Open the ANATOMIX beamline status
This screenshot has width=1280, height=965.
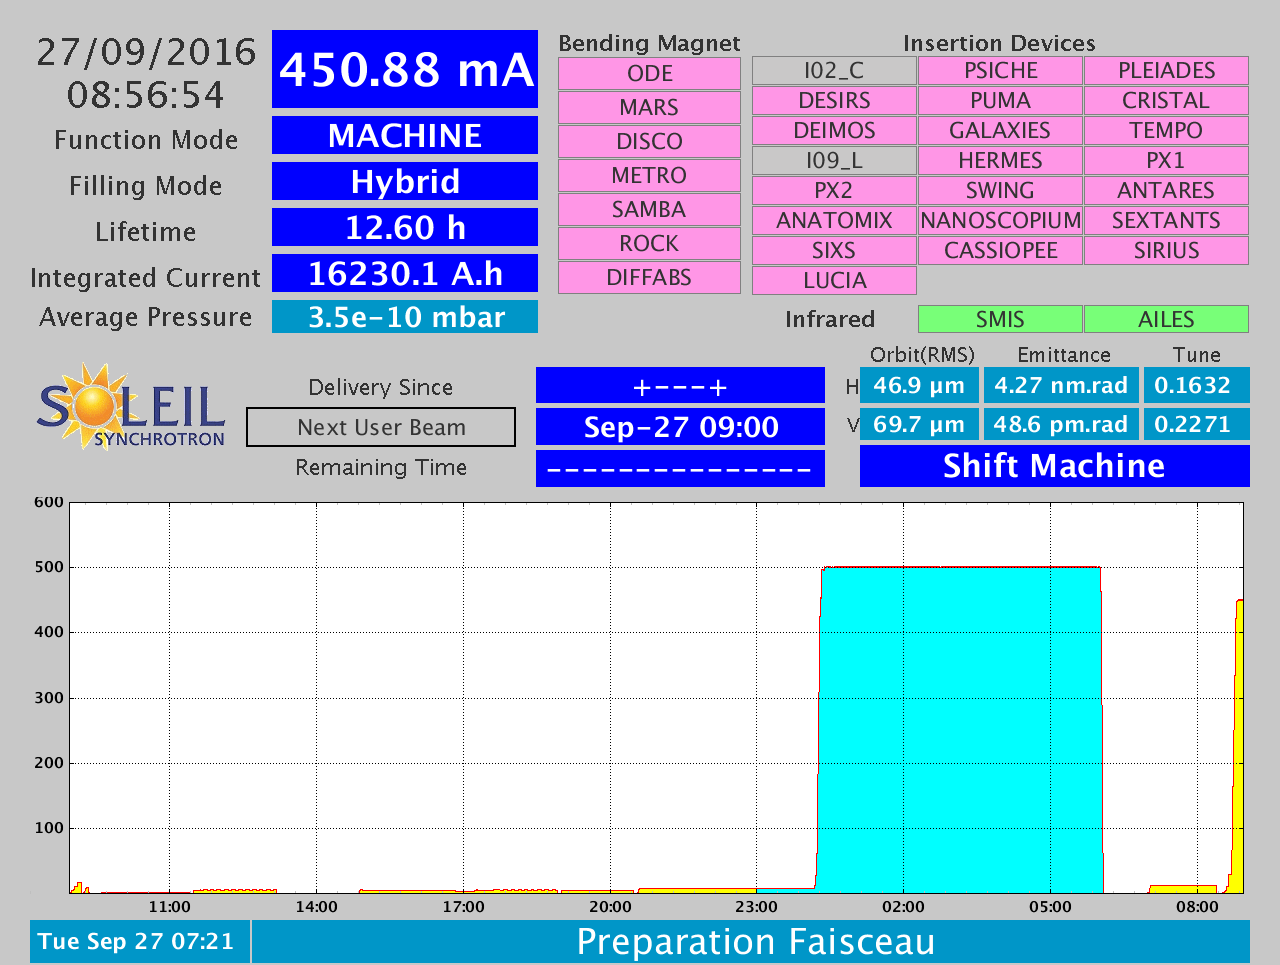834,221
